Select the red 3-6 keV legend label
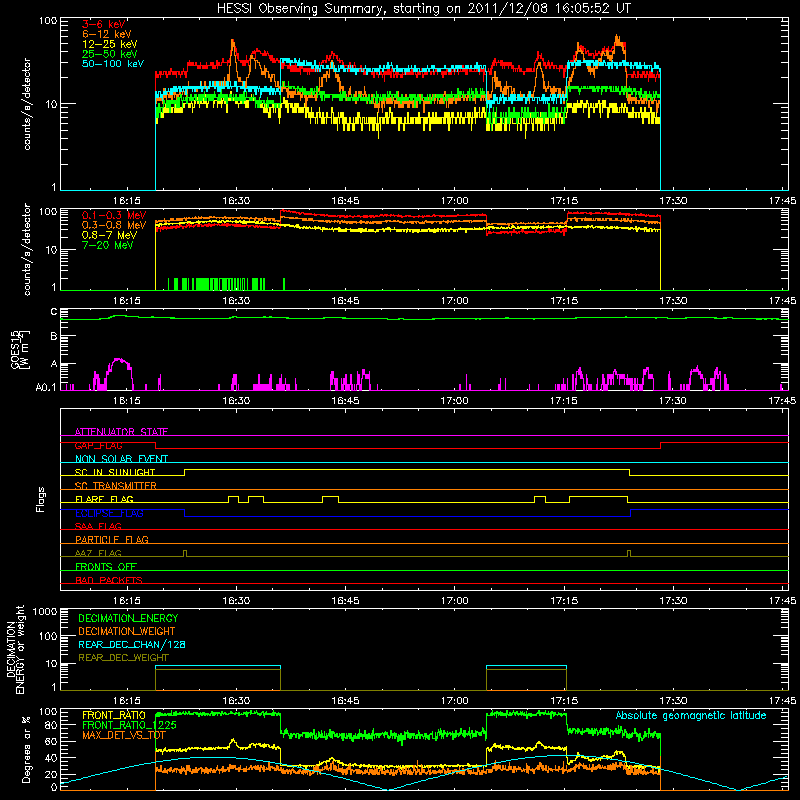Image resolution: width=800 pixels, height=800 pixels. click(104, 24)
